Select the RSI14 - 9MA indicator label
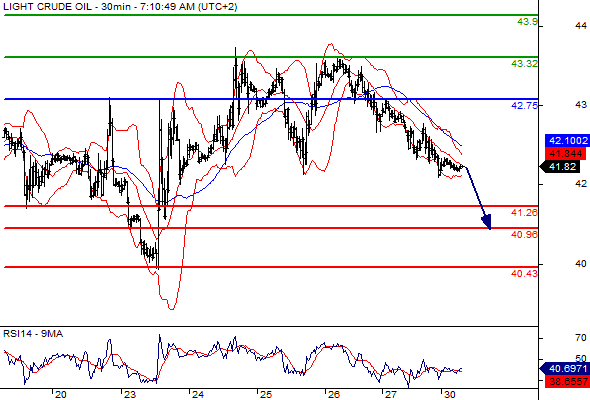The image size is (590, 400). [x=33, y=334]
